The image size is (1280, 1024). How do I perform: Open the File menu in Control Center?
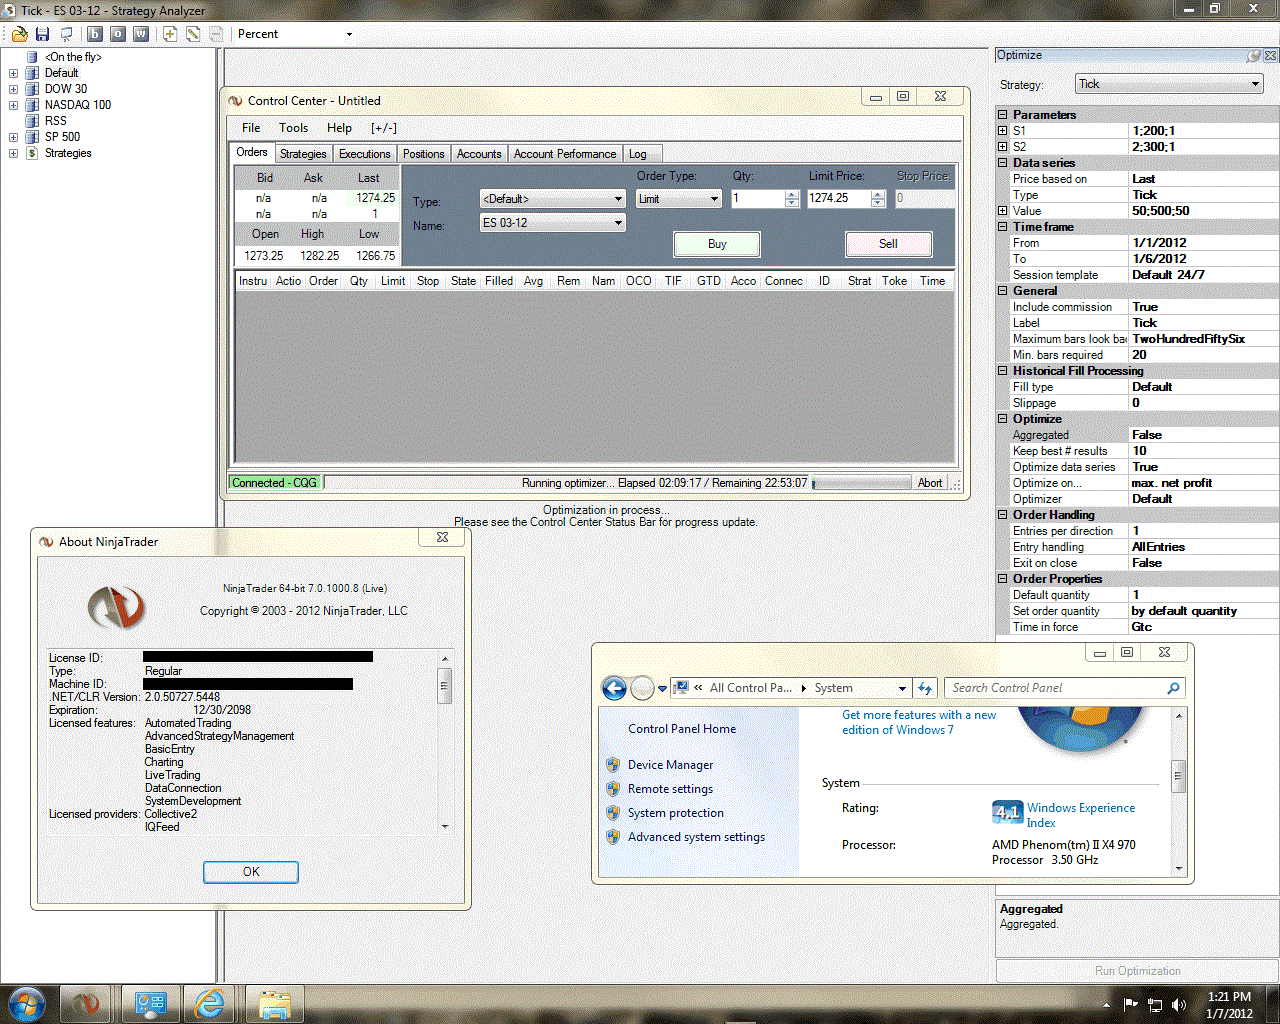251,128
